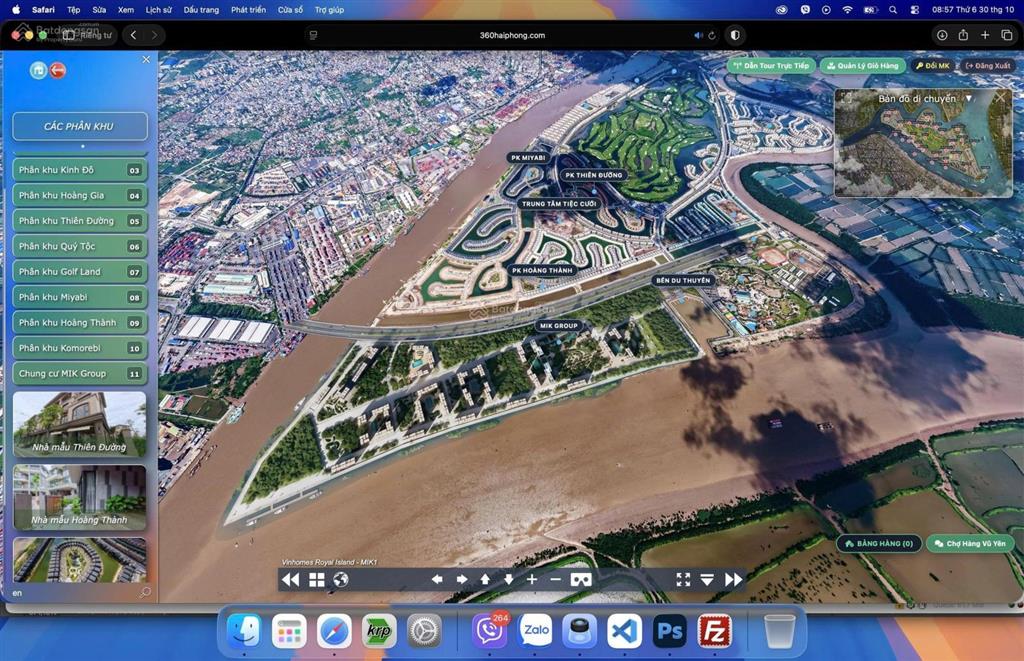Open Nhà mẫu Hoàng Thành thumbnail
Screen dimensions: 1024x661
[80, 497]
